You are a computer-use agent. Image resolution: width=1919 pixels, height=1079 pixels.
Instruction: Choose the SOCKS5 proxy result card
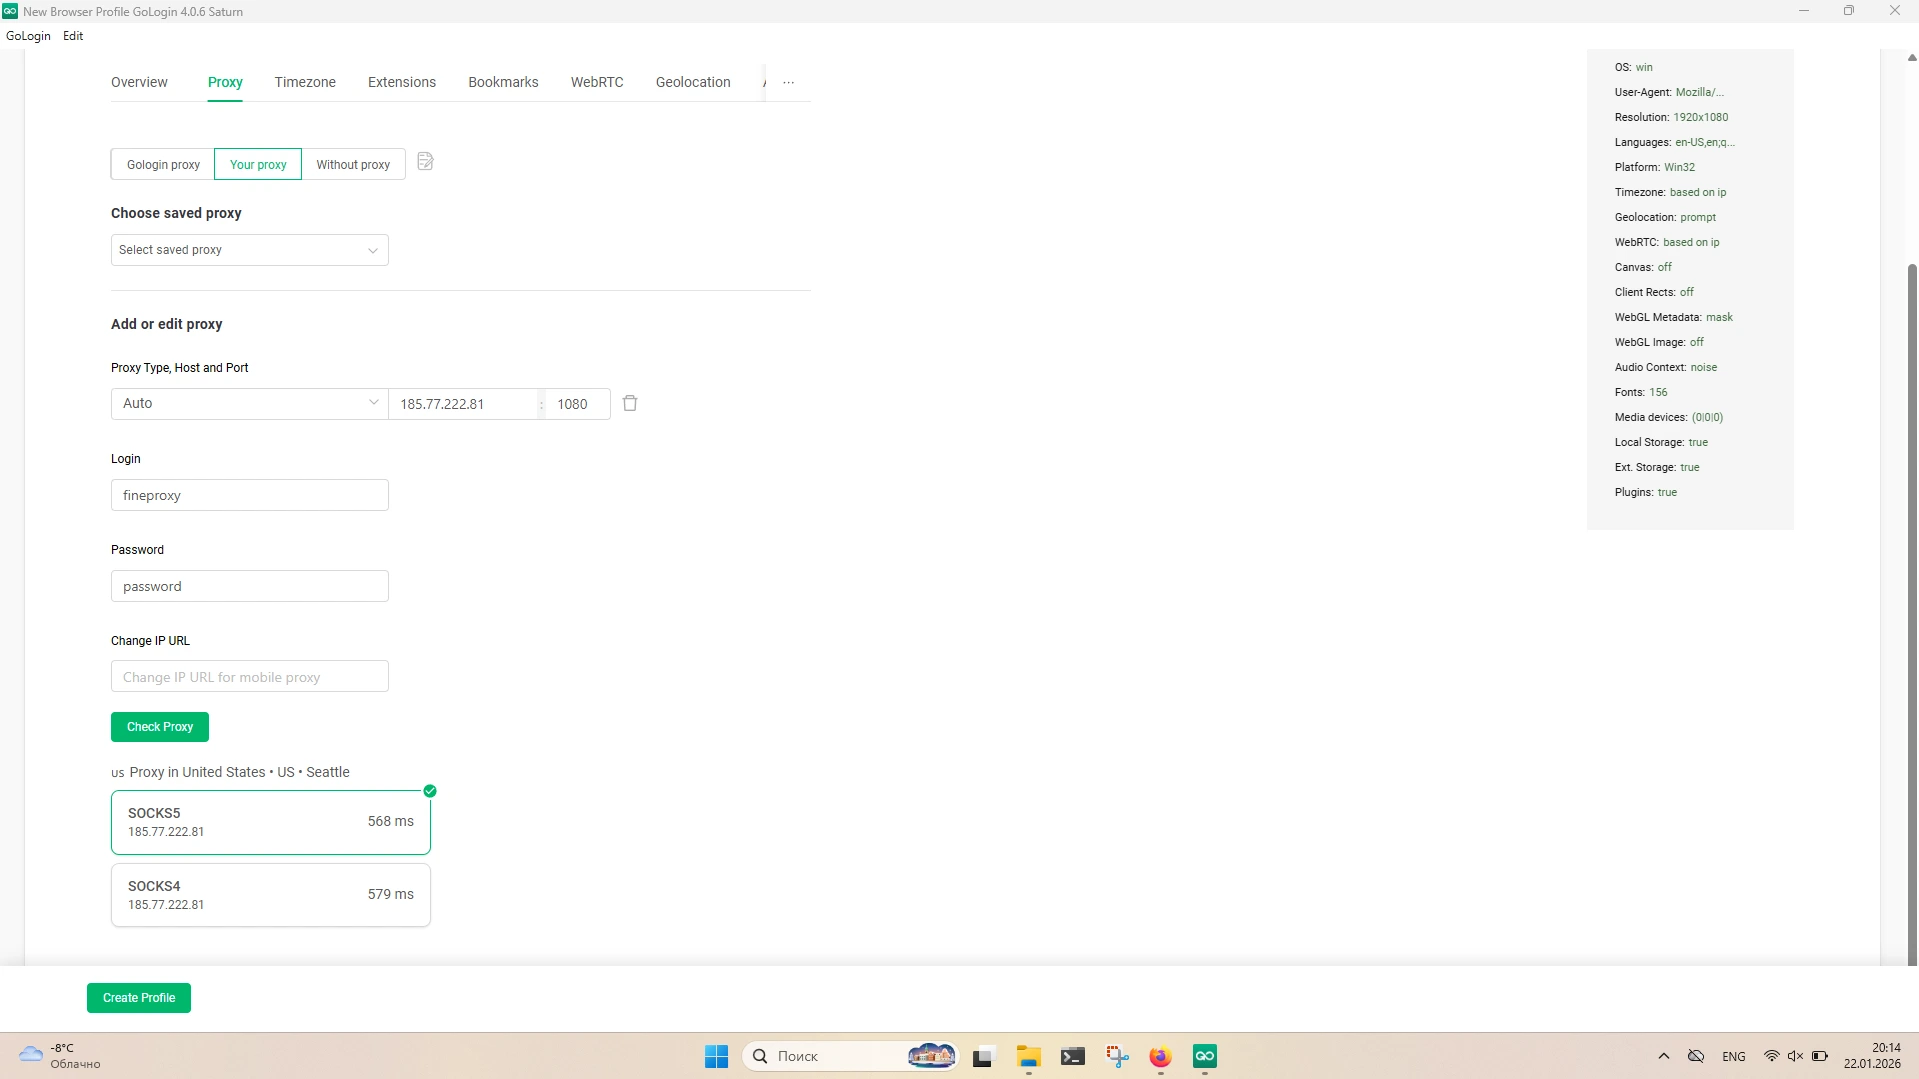point(271,822)
